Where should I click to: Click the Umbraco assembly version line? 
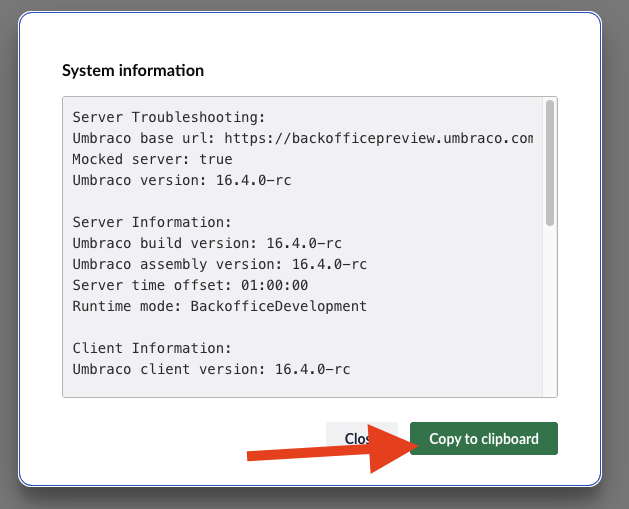click(219, 264)
